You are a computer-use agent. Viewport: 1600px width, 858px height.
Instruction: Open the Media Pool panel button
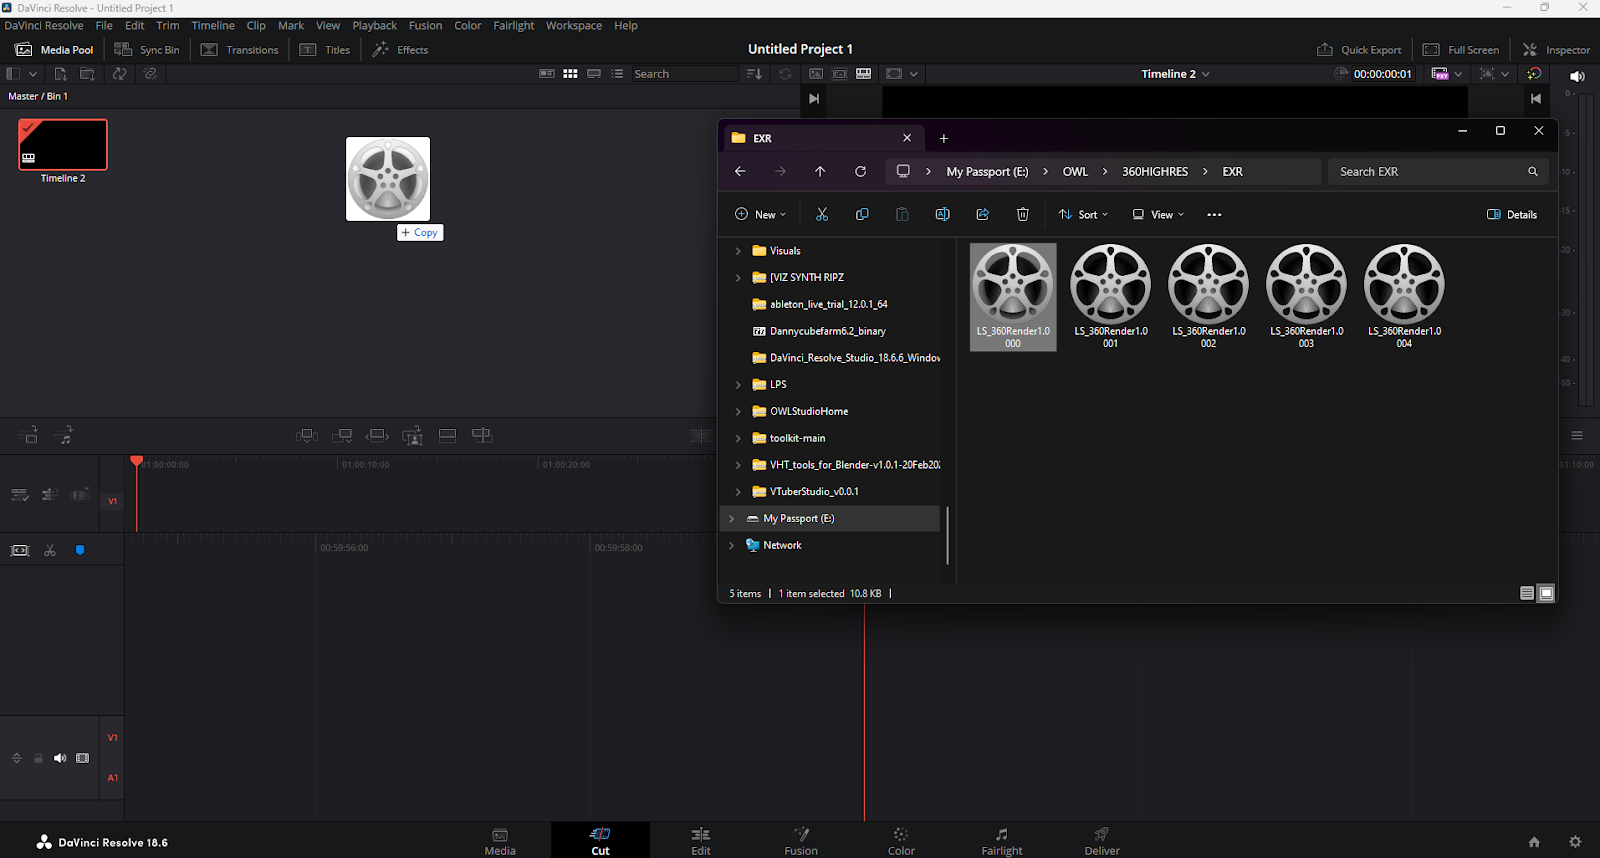click(x=54, y=50)
